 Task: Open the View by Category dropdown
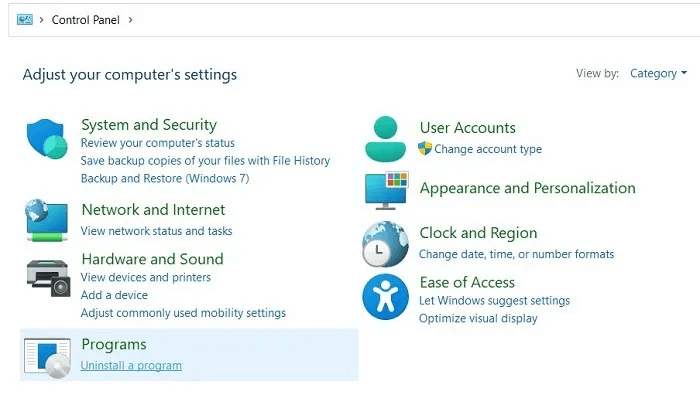(658, 73)
